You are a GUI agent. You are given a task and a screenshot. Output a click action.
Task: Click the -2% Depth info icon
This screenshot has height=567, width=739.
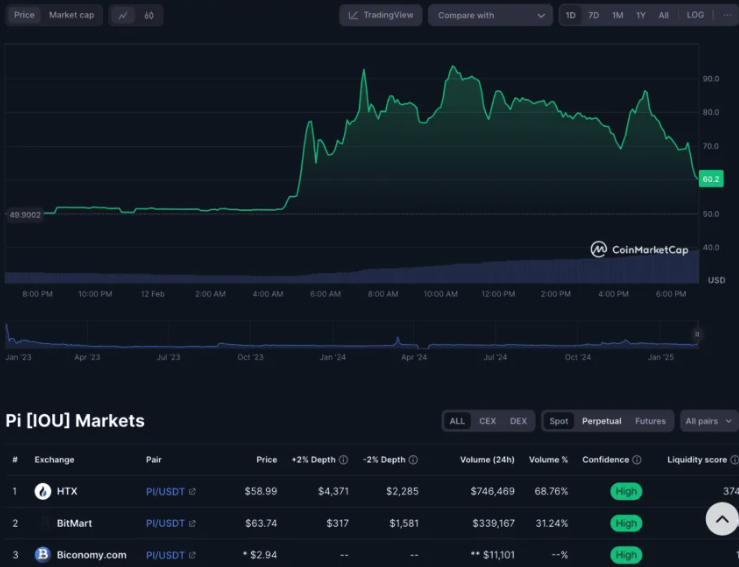[413, 460]
